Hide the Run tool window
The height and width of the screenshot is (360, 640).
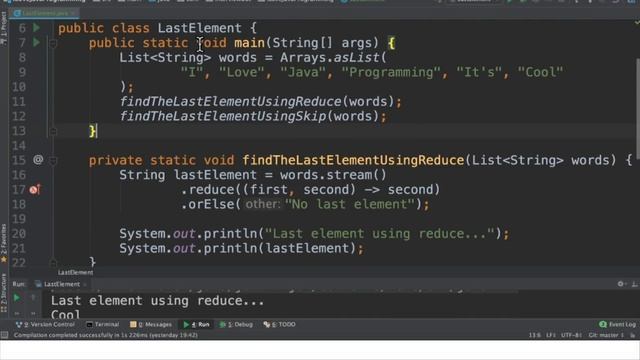click(634, 284)
